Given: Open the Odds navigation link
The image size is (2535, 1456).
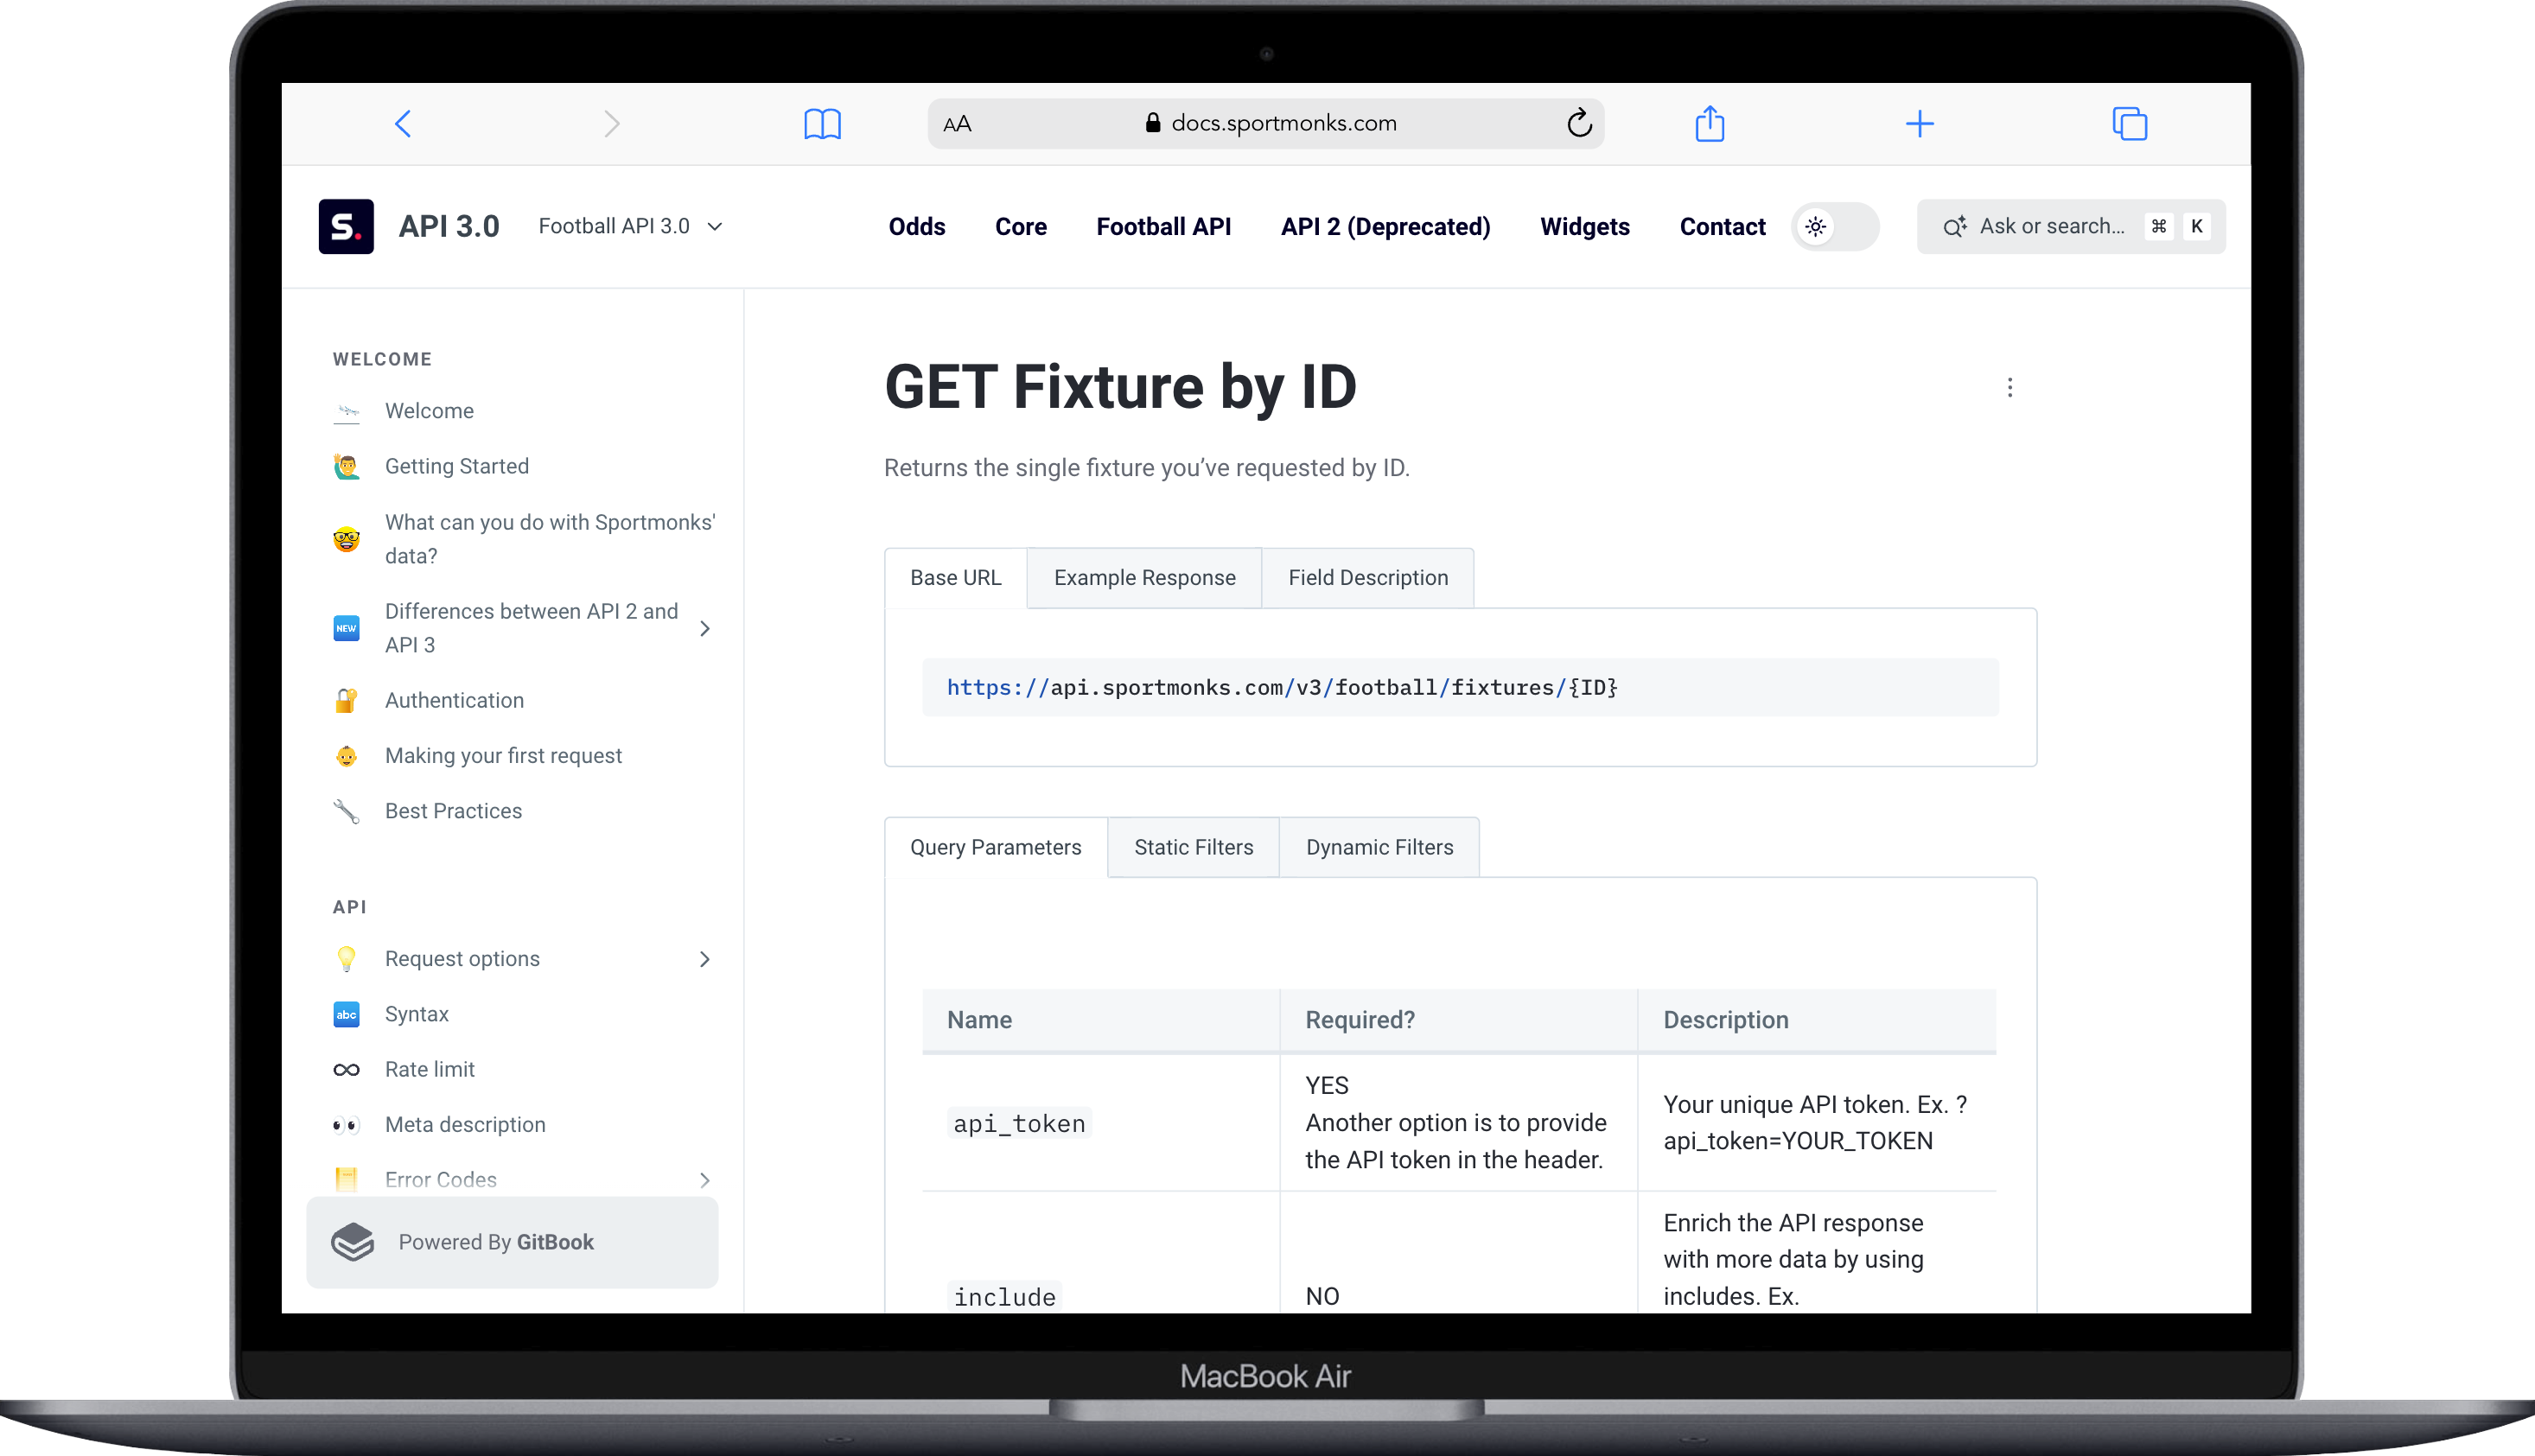Looking at the screenshot, I should 916,227.
